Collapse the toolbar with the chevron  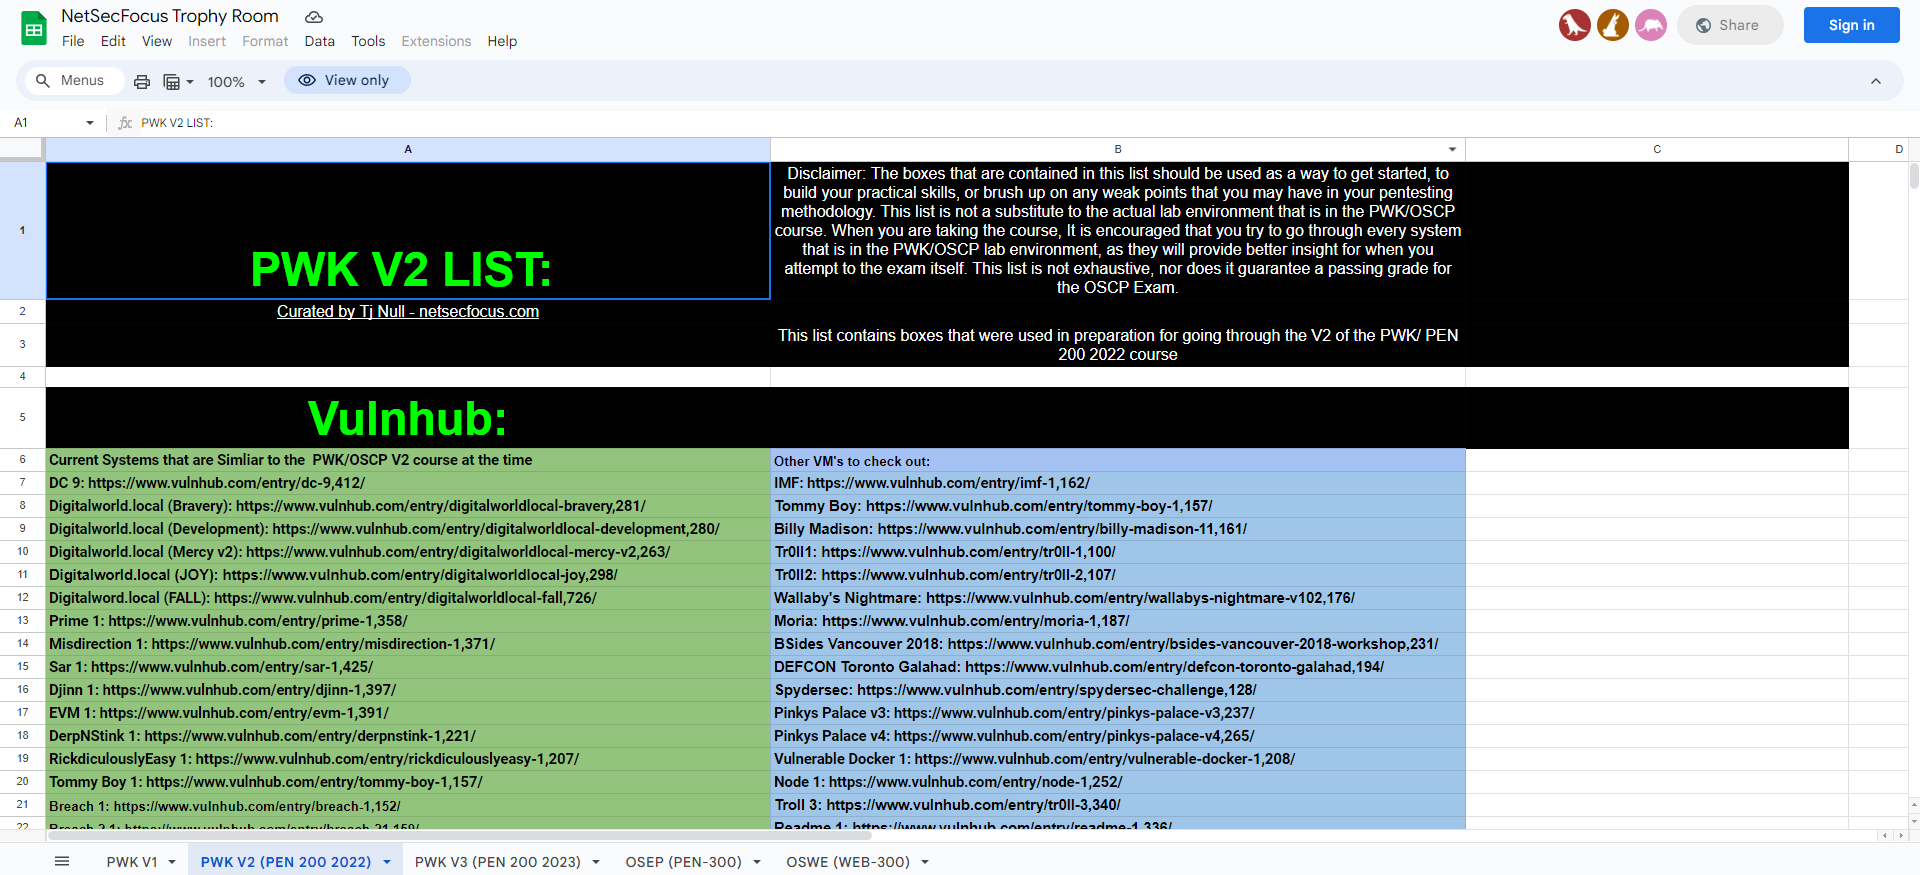pos(1876,81)
